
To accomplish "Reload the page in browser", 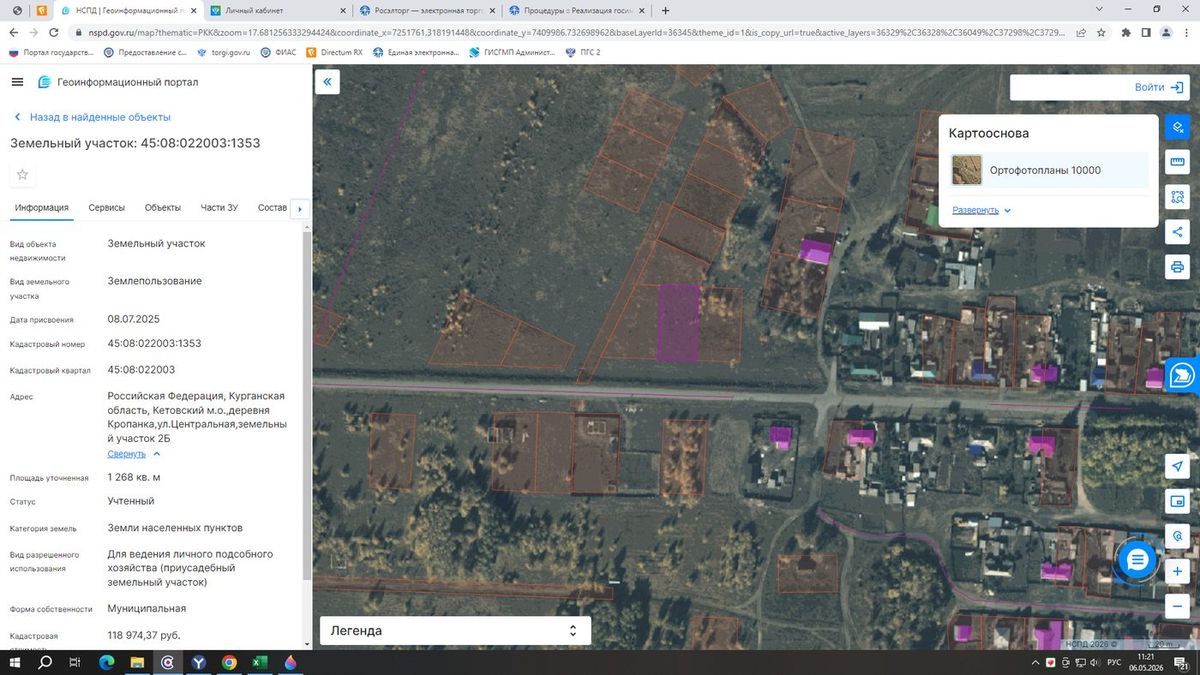I will [x=56, y=32].
